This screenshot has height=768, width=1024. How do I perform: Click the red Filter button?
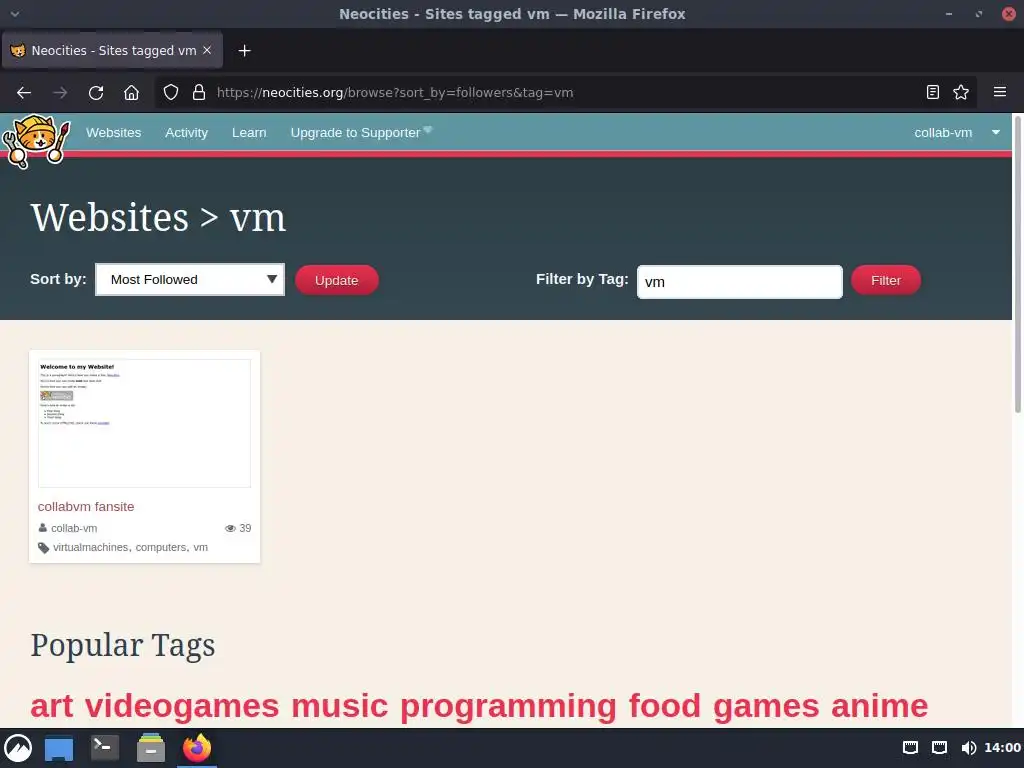pyautogui.click(x=886, y=280)
